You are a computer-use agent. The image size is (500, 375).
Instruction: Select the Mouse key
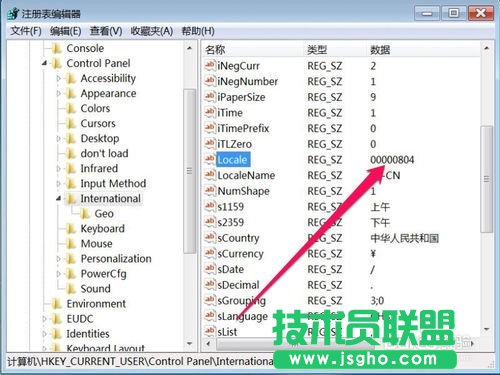pyautogui.click(x=96, y=244)
